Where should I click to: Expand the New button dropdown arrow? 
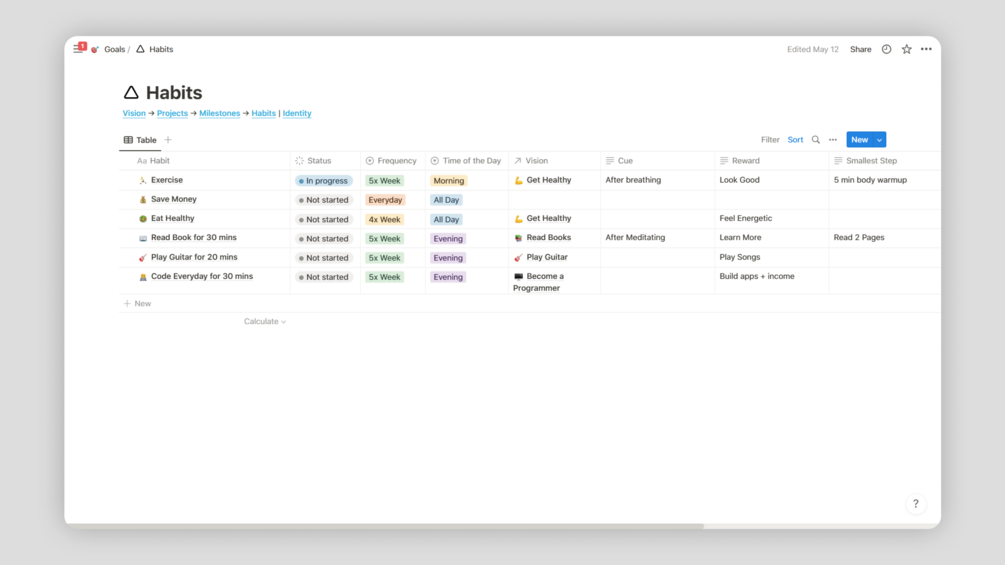click(x=879, y=140)
